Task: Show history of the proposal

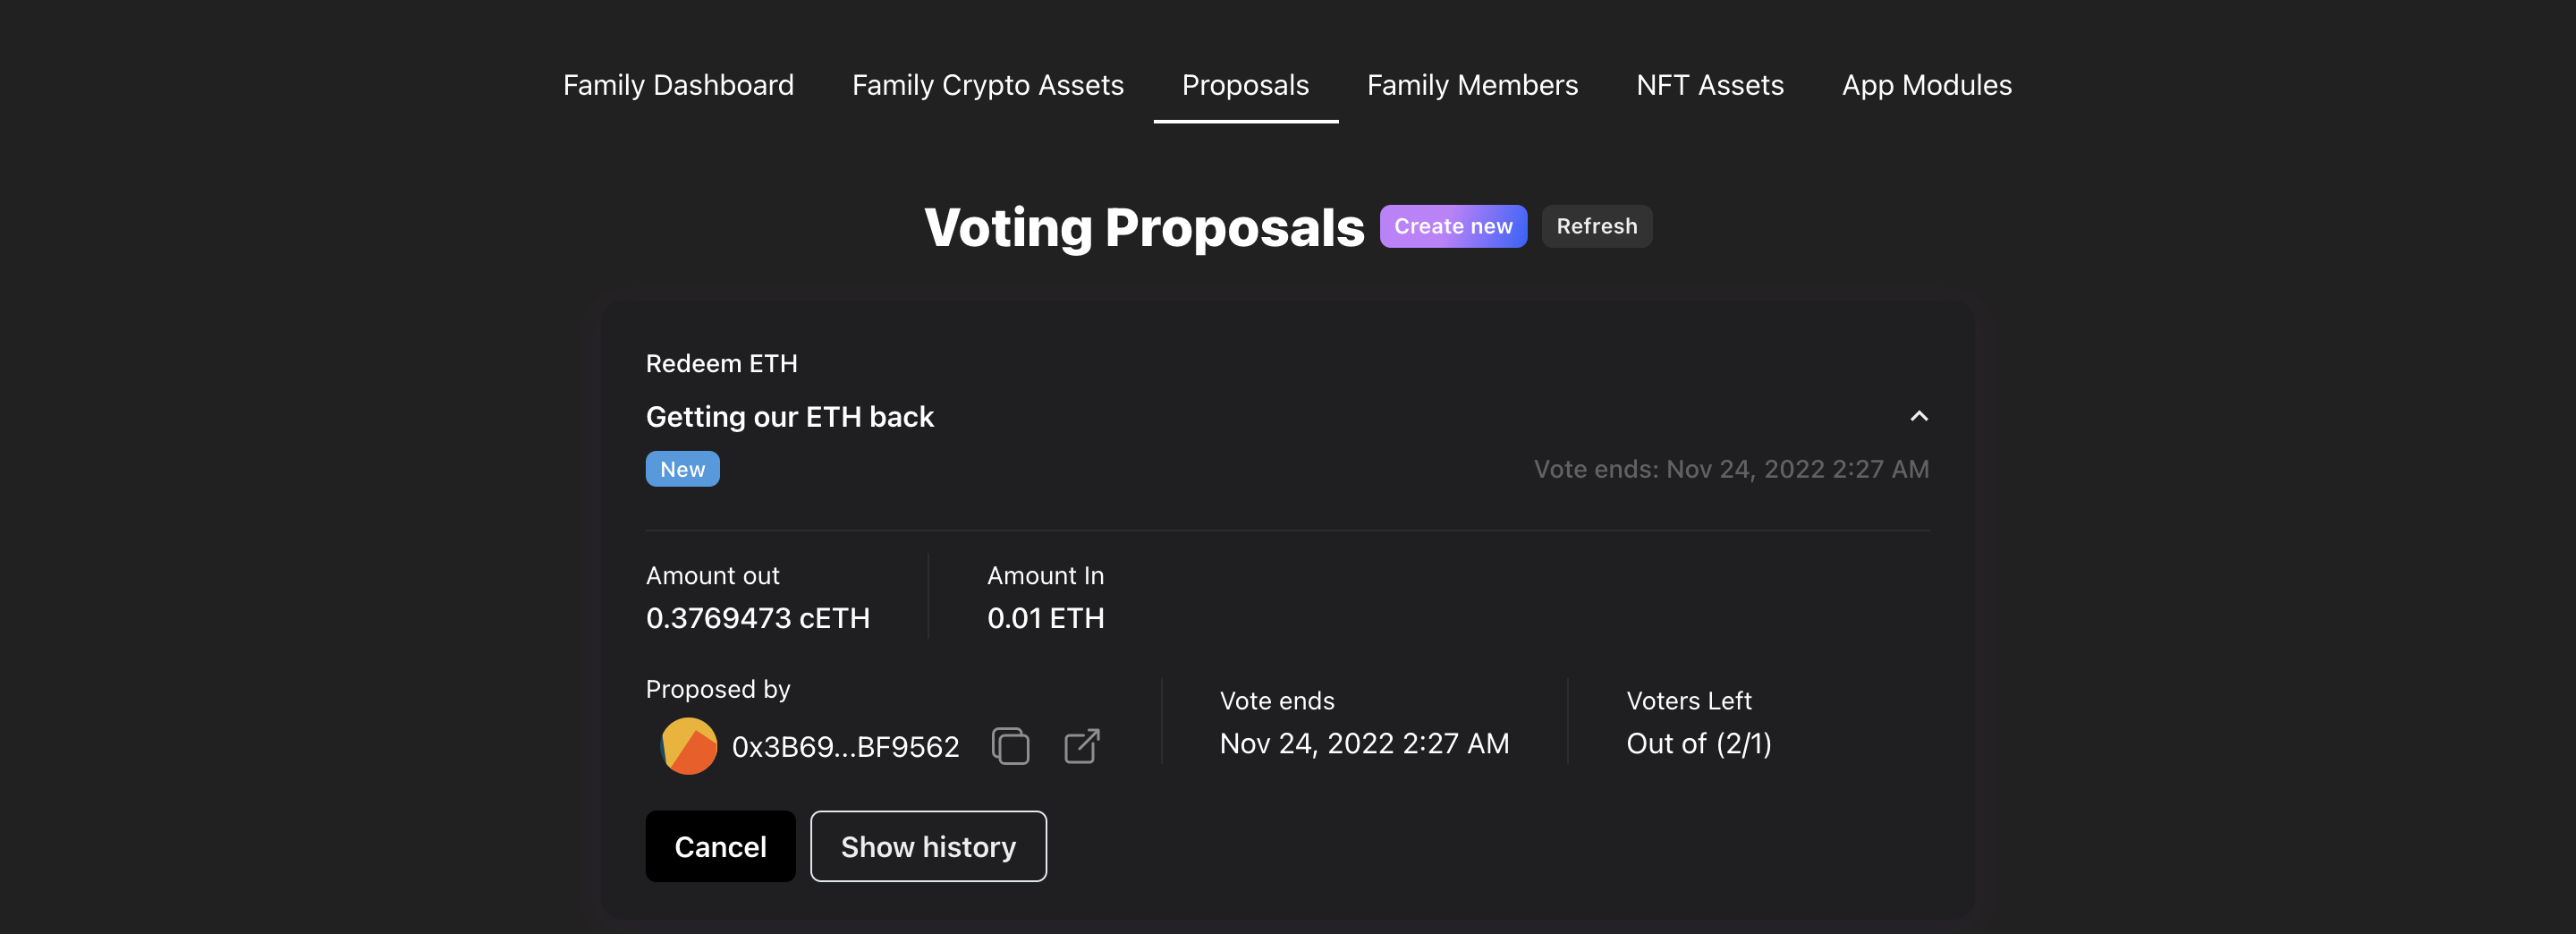Action: point(928,846)
